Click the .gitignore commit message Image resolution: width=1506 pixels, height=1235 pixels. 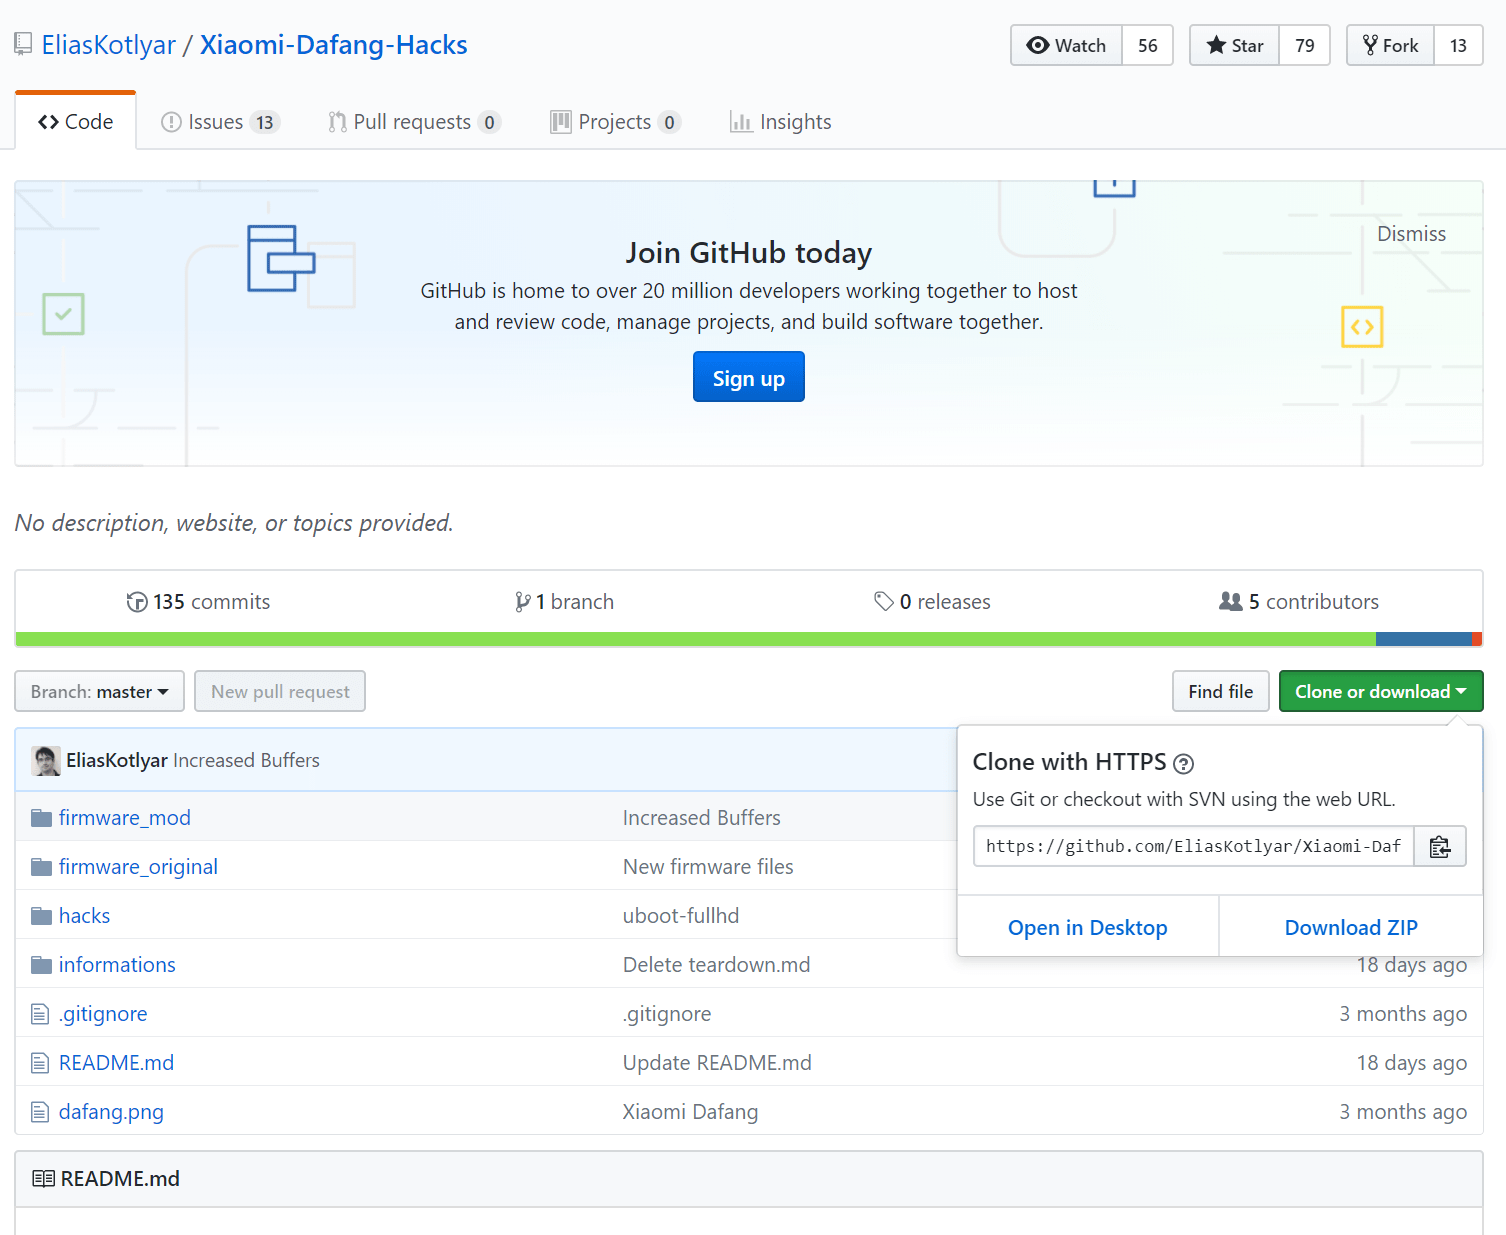(667, 1014)
